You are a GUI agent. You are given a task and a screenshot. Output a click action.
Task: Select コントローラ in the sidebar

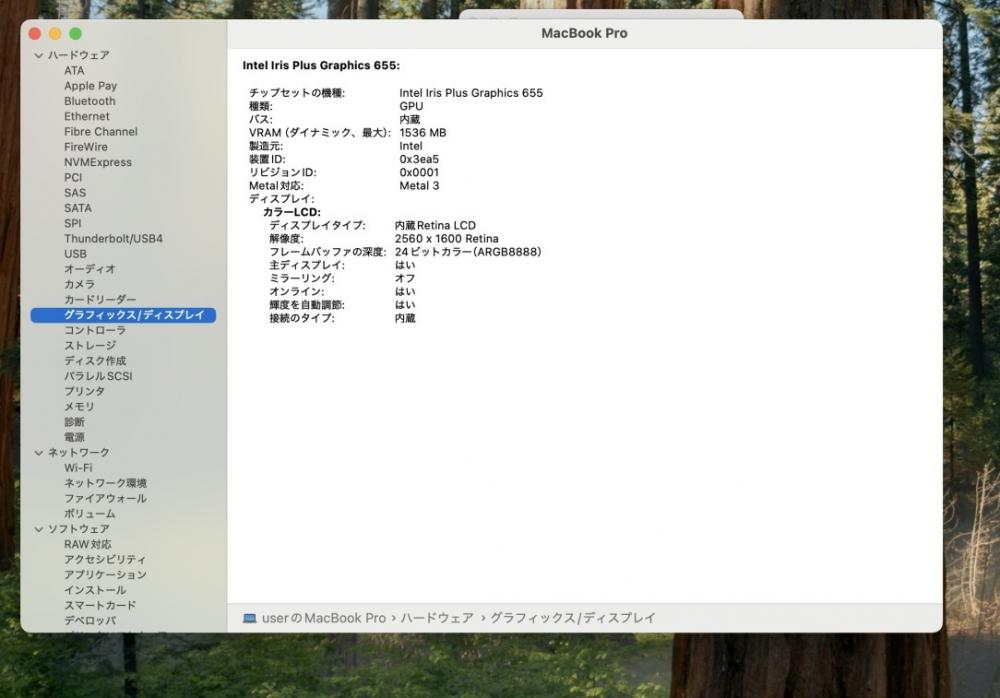click(x=95, y=330)
